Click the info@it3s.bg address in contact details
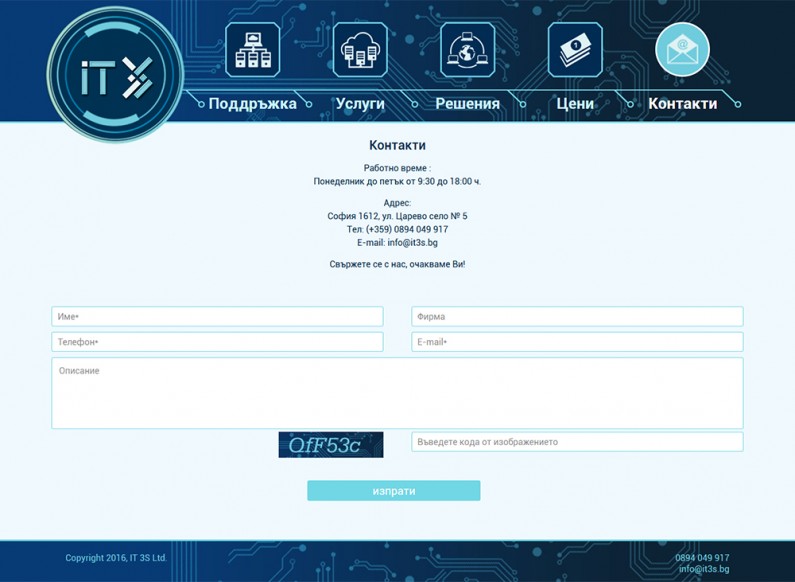This screenshot has height=582, width=795. click(412, 242)
